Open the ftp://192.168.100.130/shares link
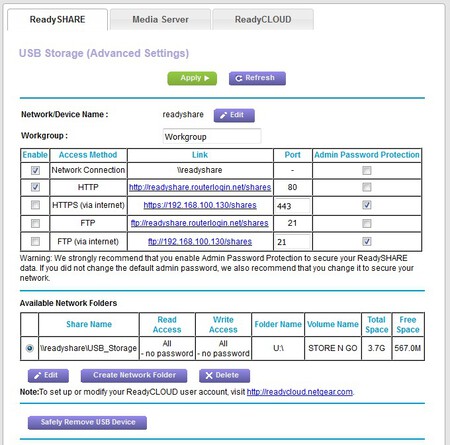 (200, 241)
